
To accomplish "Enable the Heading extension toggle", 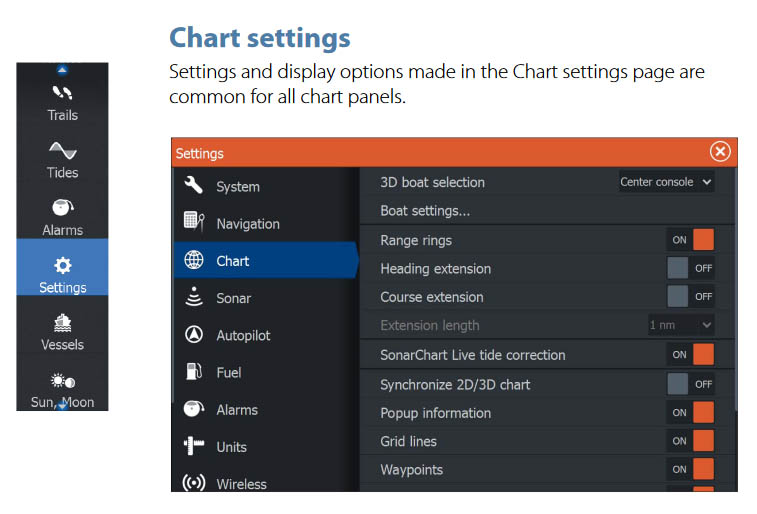I will [691, 268].
